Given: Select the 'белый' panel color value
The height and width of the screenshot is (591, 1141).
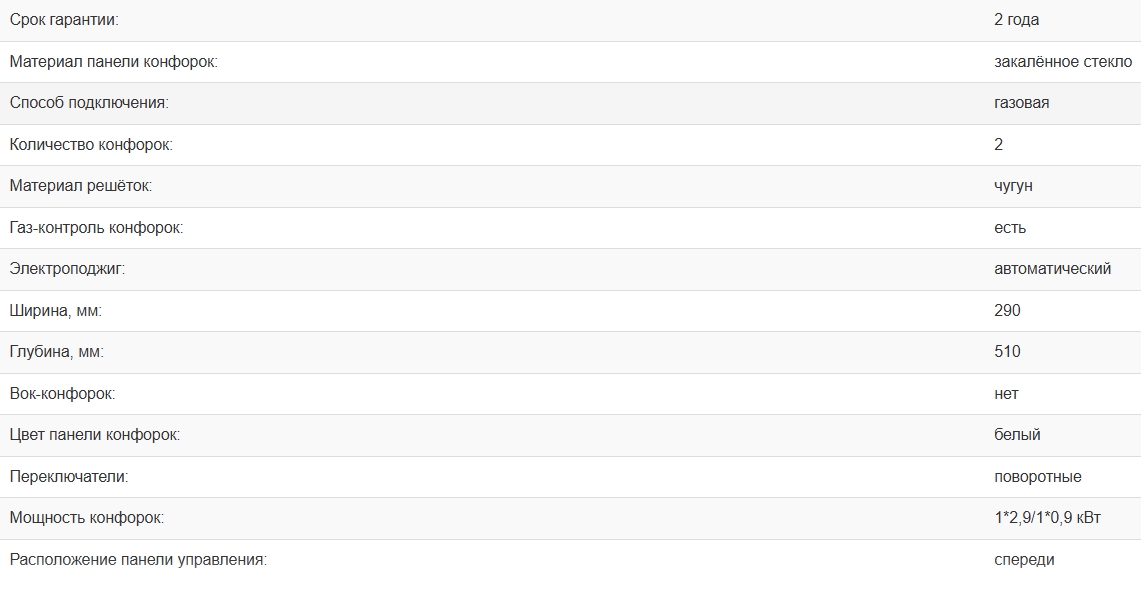Looking at the screenshot, I should [1017, 435].
